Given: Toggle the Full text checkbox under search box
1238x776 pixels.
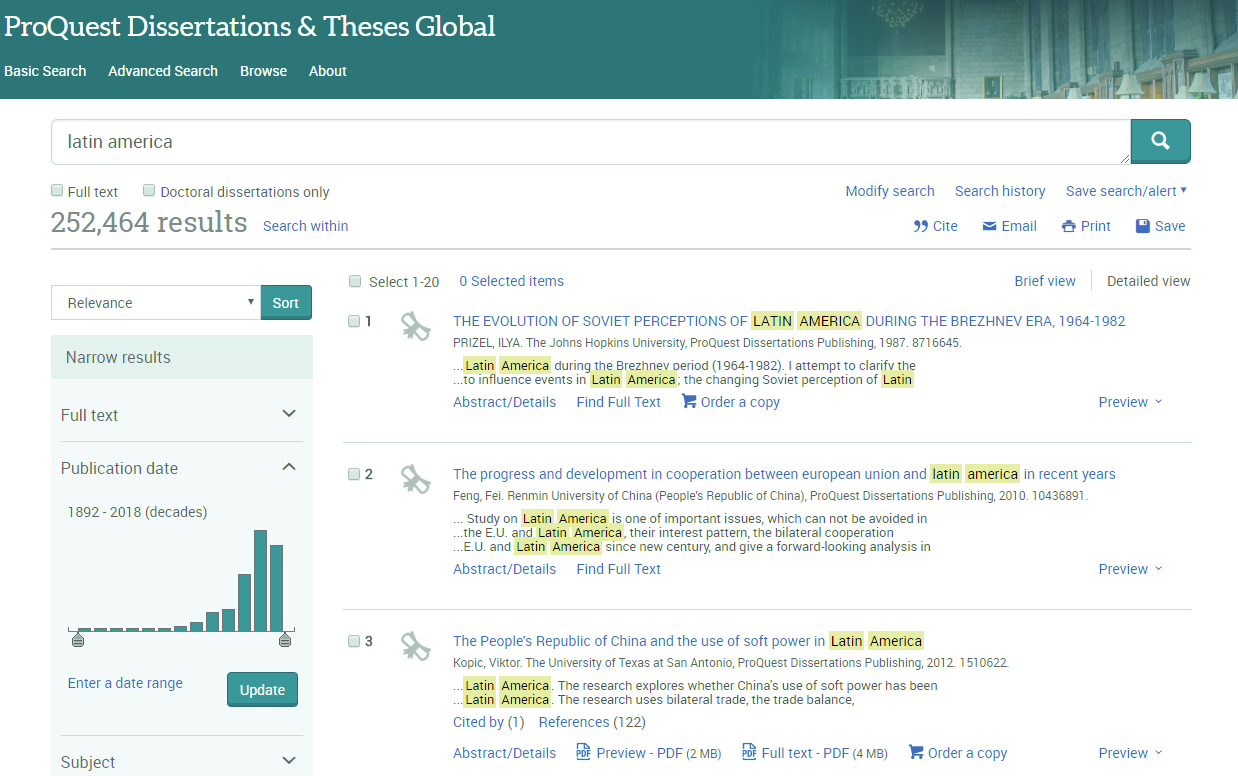Looking at the screenshot, I should [x=57, y=190].
